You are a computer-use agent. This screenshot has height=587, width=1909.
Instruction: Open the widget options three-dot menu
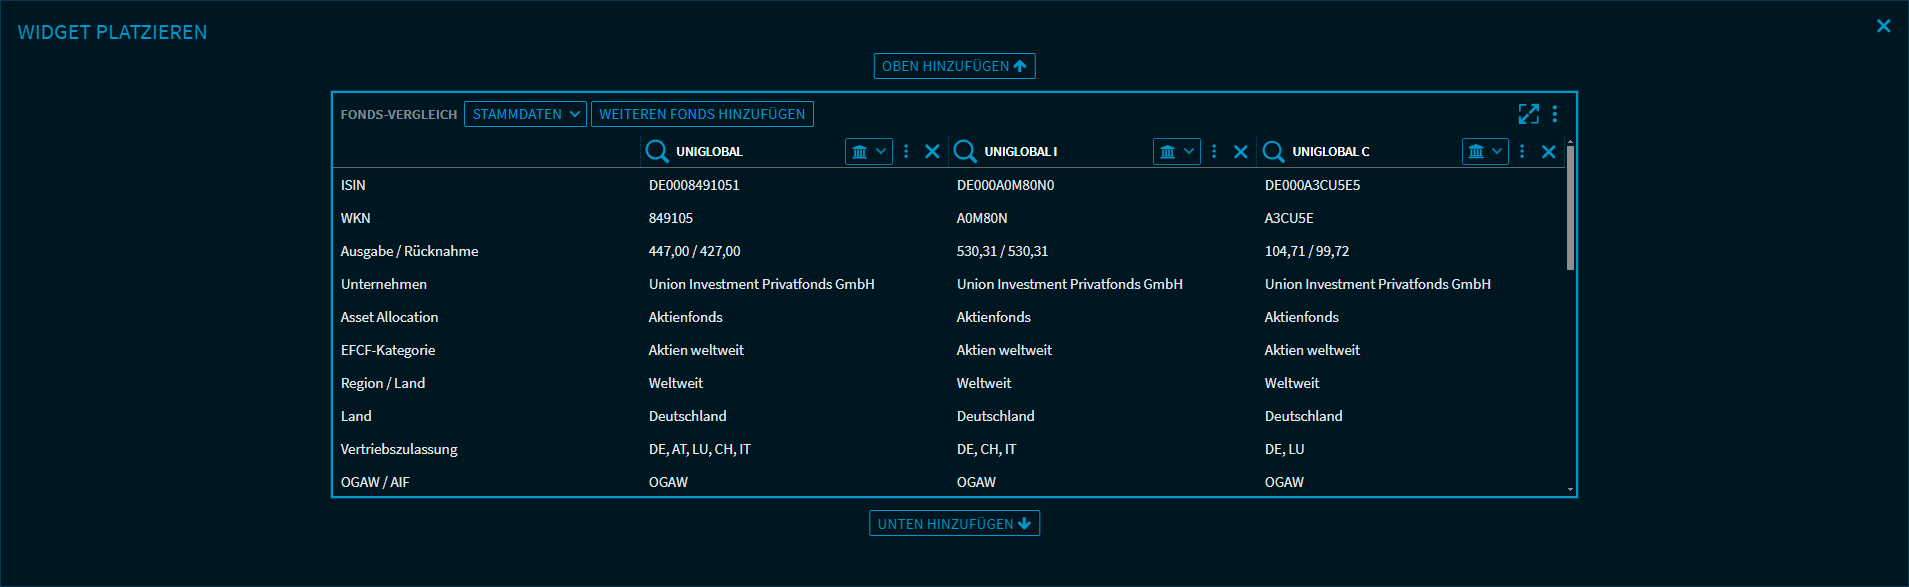[x=1555, y=114]
